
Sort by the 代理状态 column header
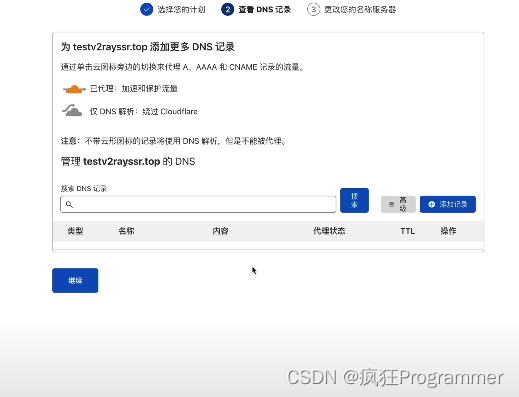(329, 231)
